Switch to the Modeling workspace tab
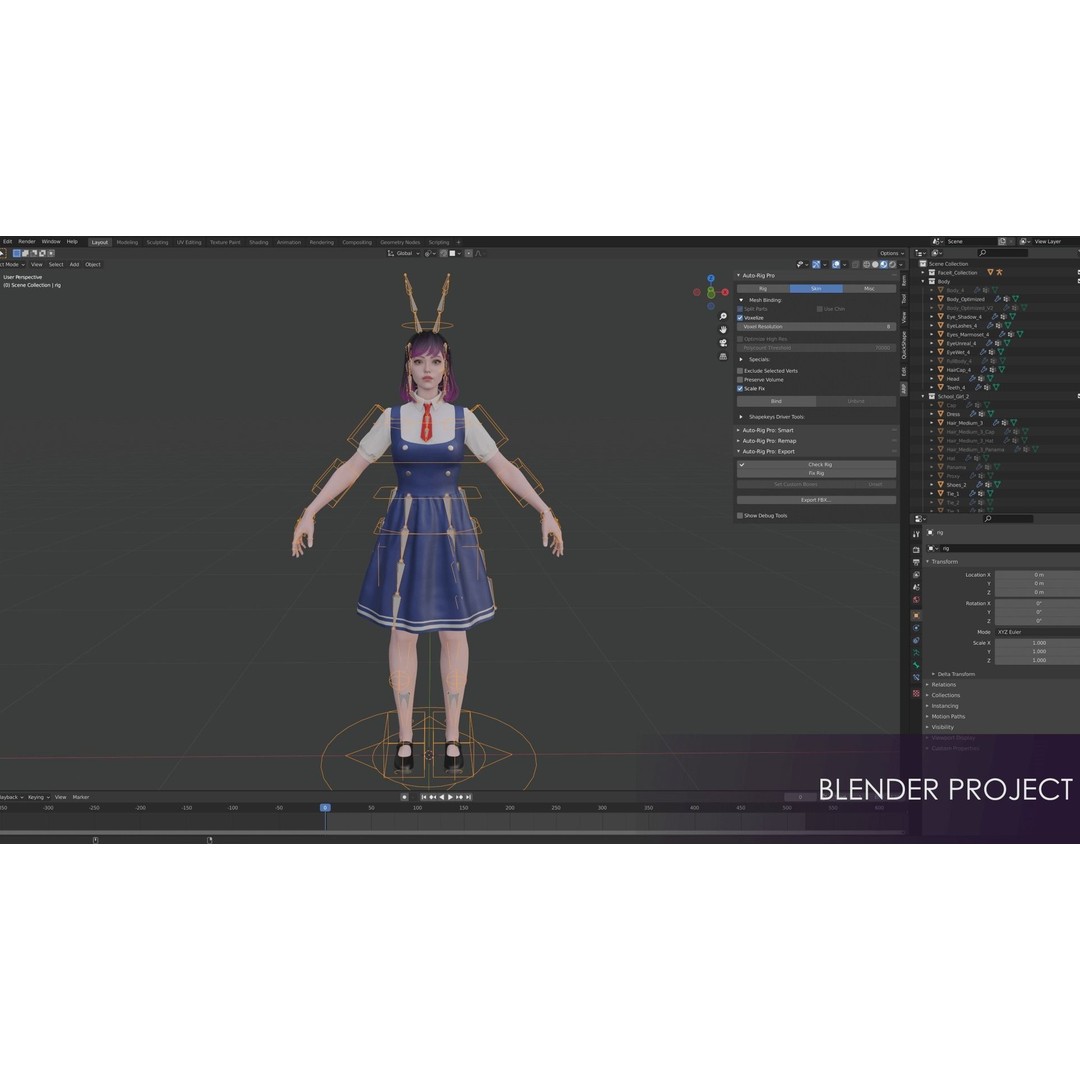 pyautogui.click(x=127, y=242)
